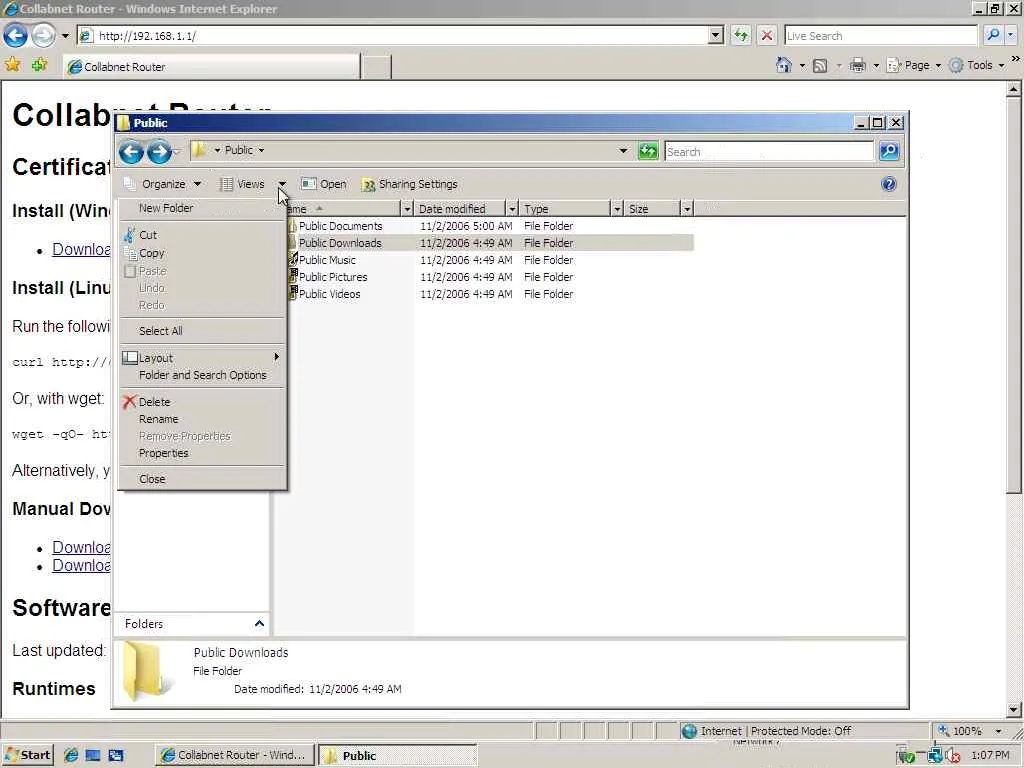This screenshot has height=768, width=1024.
Task: Open IE zoom level 100% dropdown
Action: pos(998,731)
